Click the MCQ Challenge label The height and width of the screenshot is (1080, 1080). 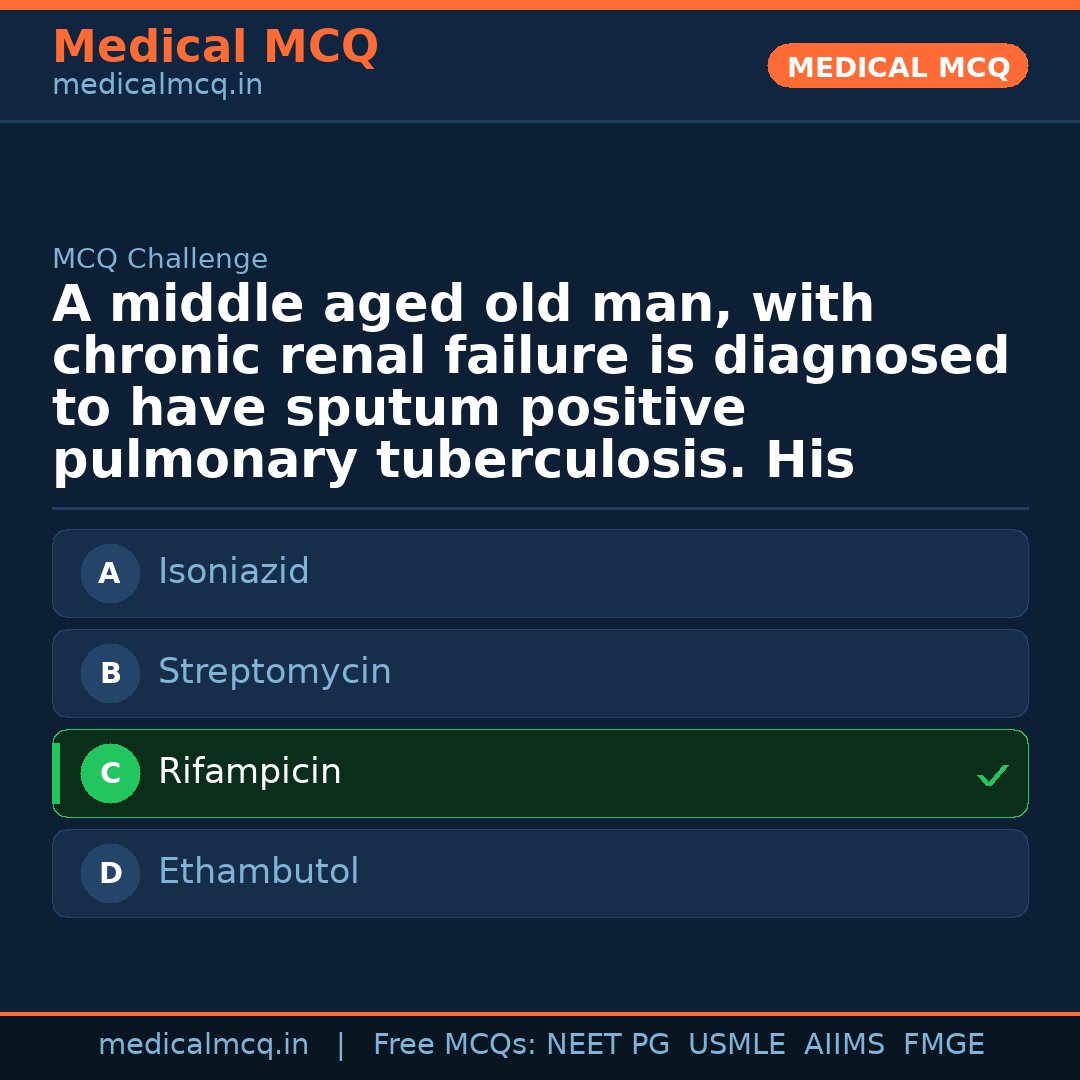pos(160,260)
